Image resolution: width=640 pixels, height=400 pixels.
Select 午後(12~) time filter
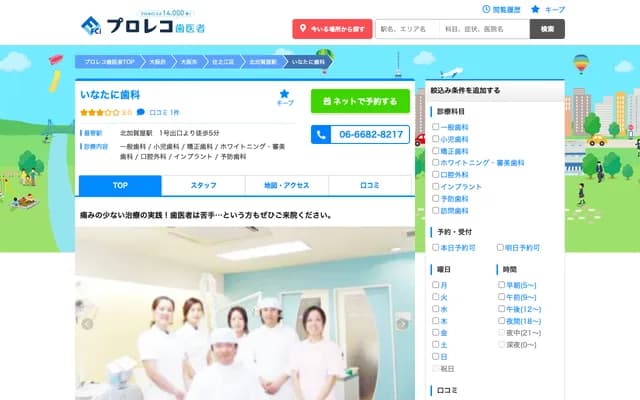[501, 309]
